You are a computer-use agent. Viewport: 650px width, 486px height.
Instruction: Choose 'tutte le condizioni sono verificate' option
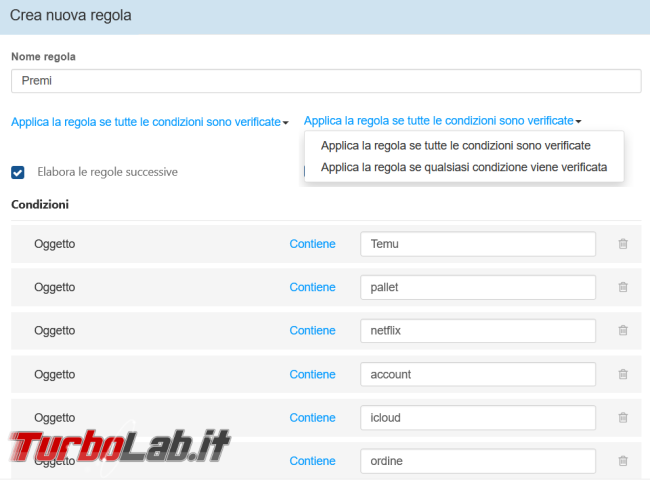pos(456,146)
